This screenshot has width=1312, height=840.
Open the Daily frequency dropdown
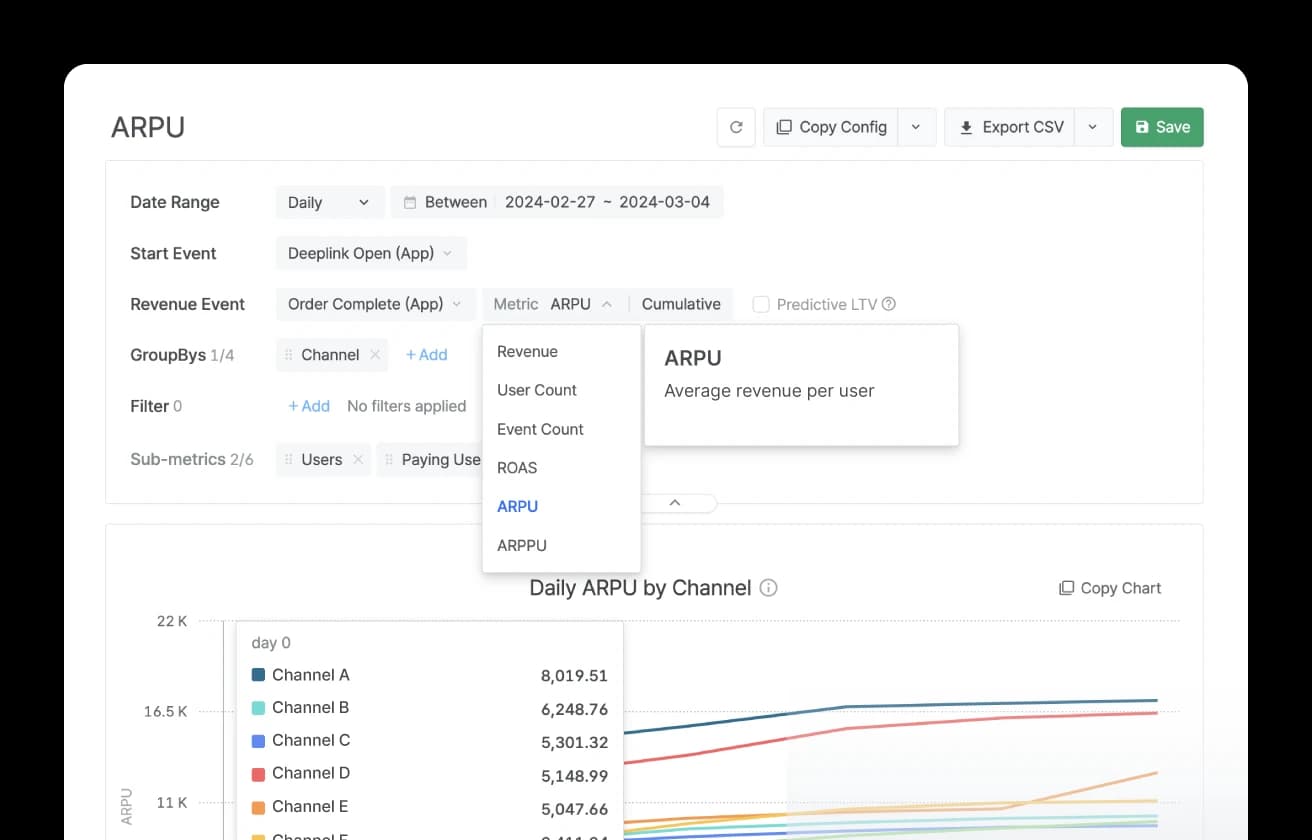pos(329,201)
